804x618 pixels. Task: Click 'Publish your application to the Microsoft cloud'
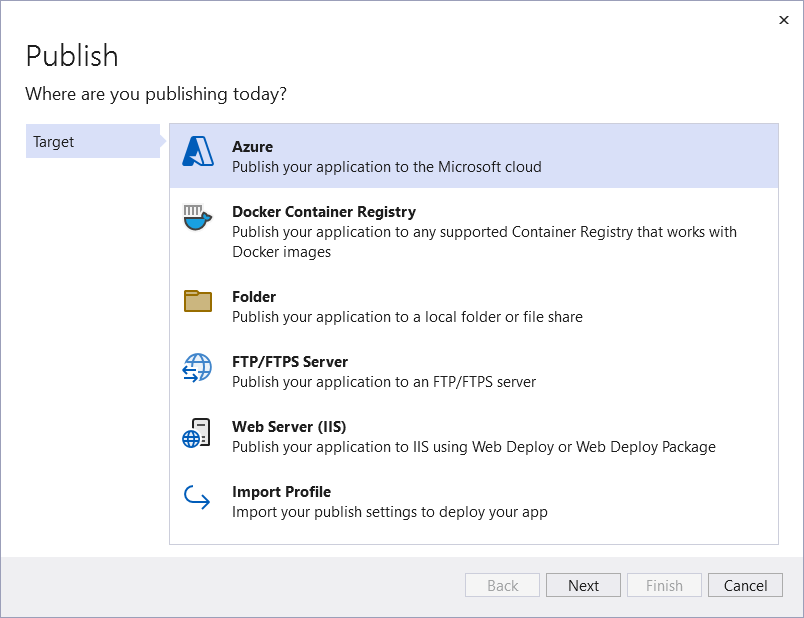[x=387, y=167]
